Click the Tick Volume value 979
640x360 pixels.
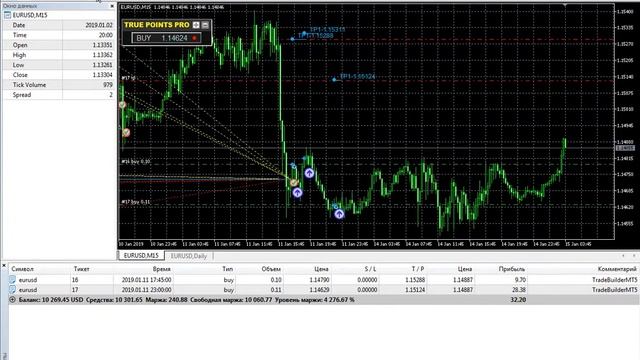point(108,85)
